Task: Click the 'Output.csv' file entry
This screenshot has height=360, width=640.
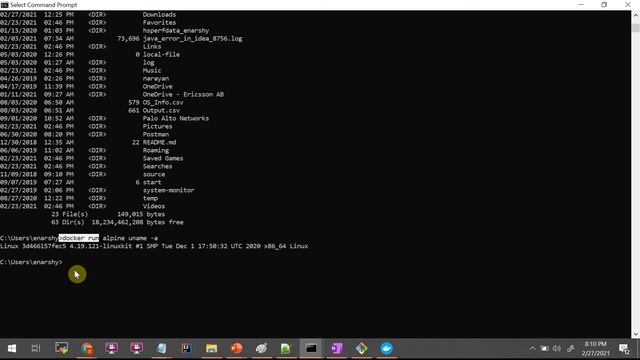Action: pos(161,110)
